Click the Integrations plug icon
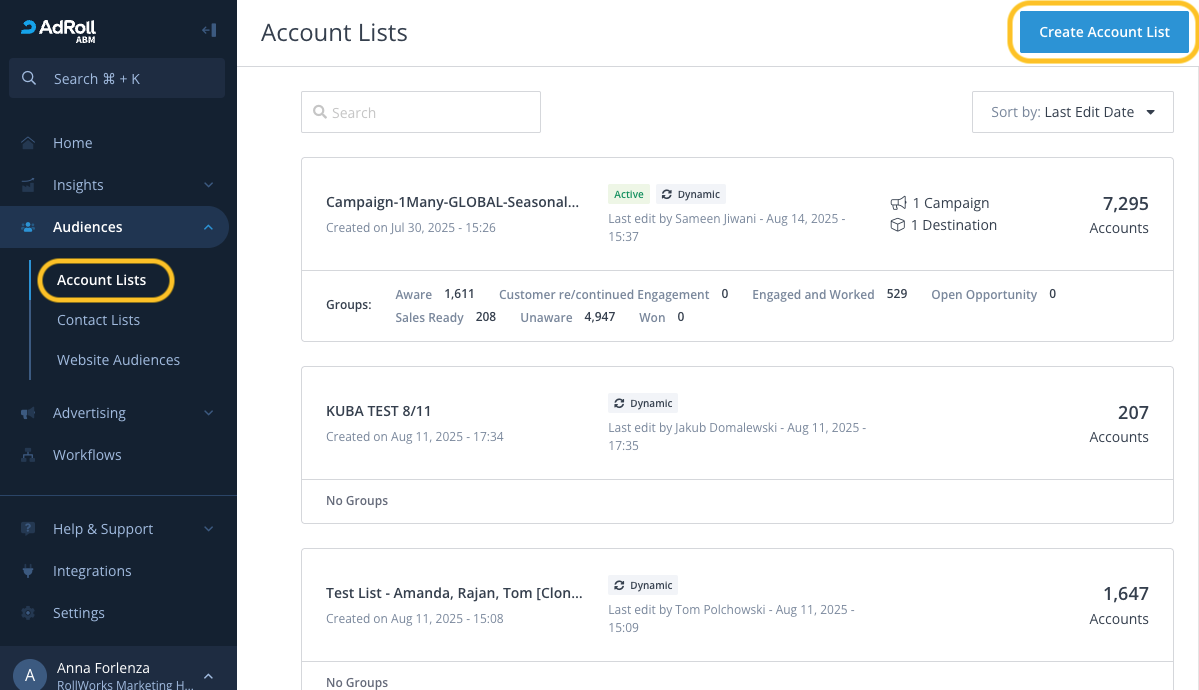This screenshot has height=690, width=1199. point(28,571)
